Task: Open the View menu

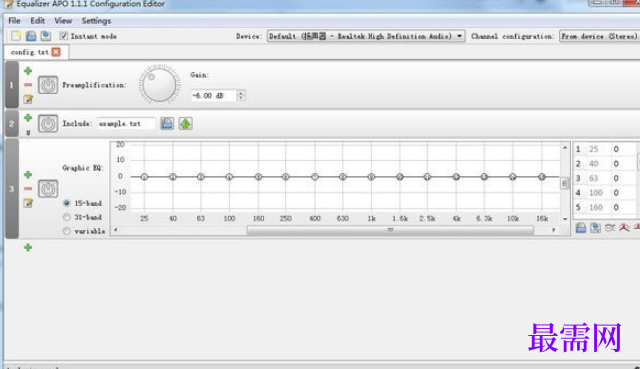Action: (x=63, y=21)
